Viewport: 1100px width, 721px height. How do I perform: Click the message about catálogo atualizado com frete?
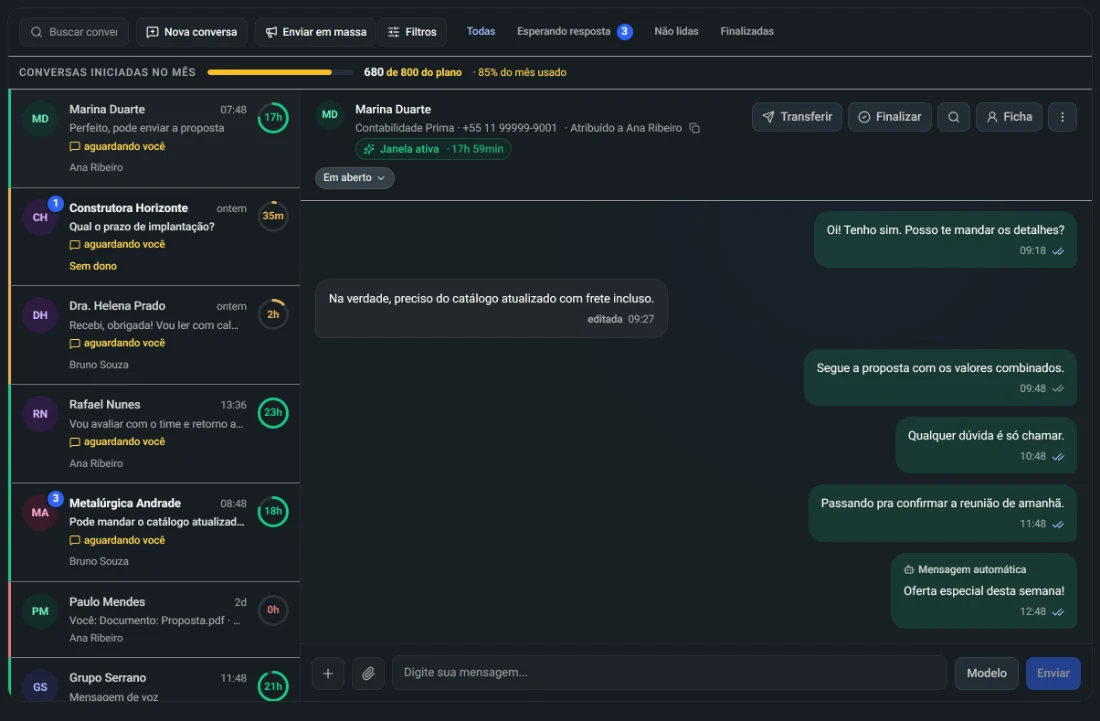[x=491, y=308]
